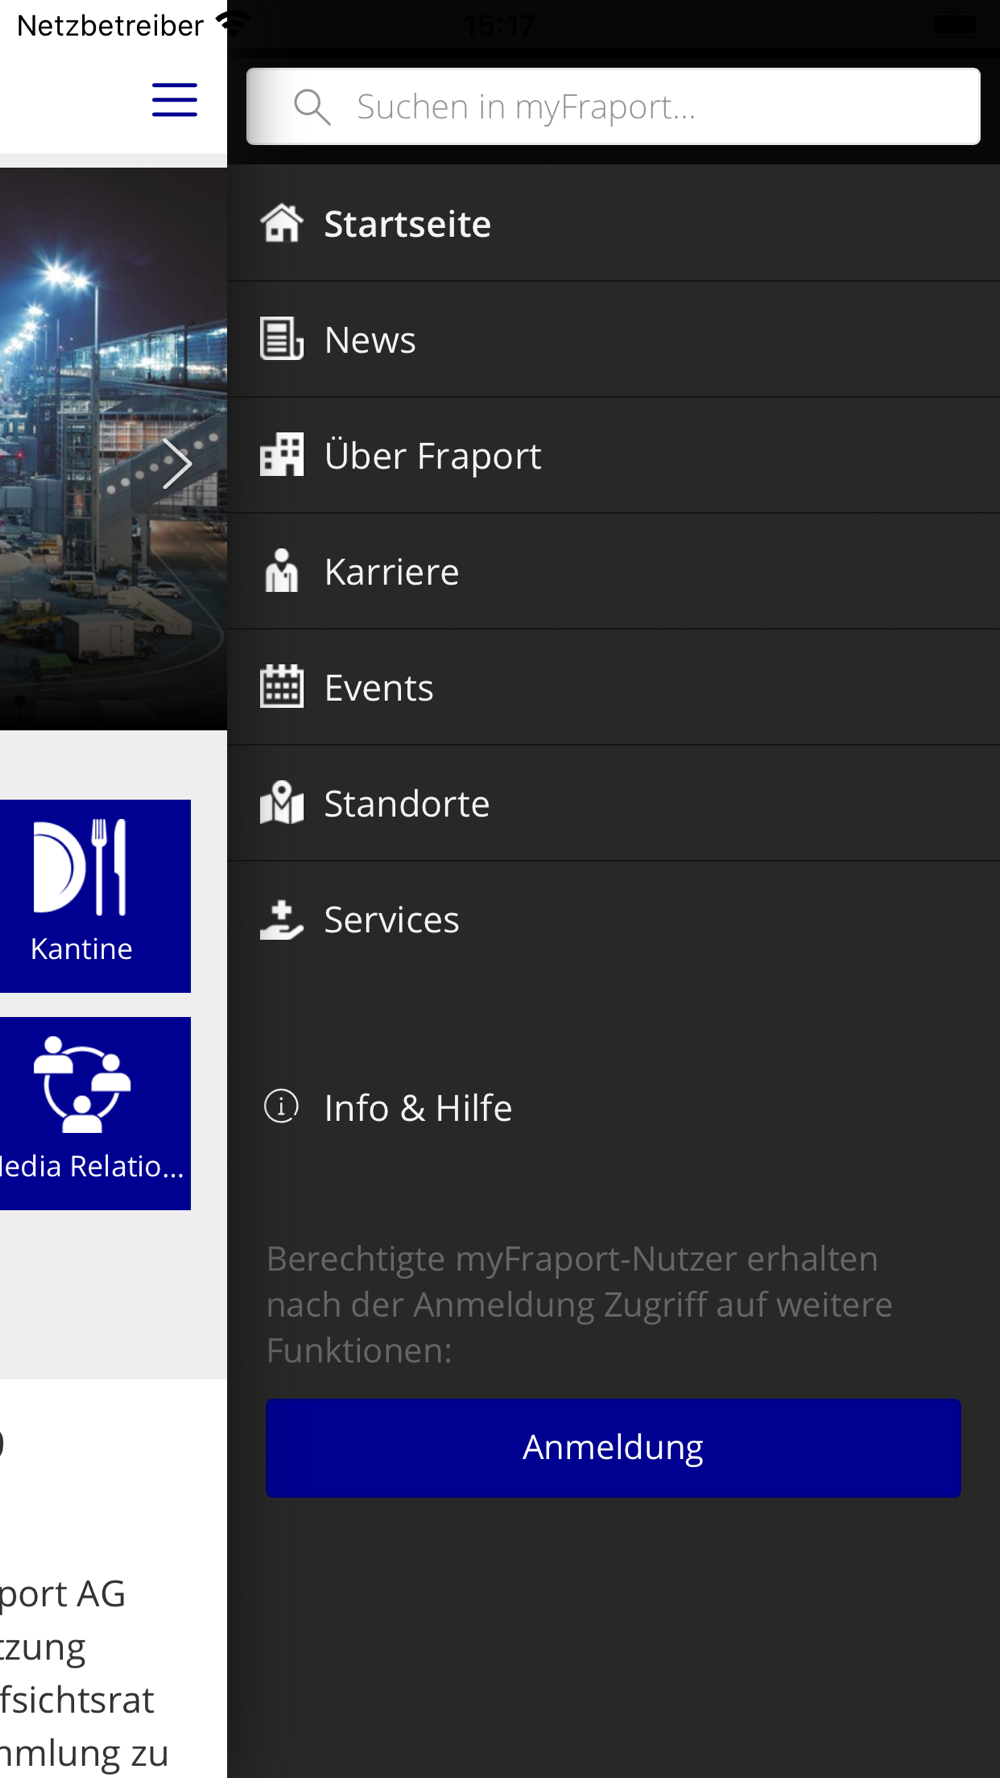
Task: Open the News menu entry
Action: (613, 339)
